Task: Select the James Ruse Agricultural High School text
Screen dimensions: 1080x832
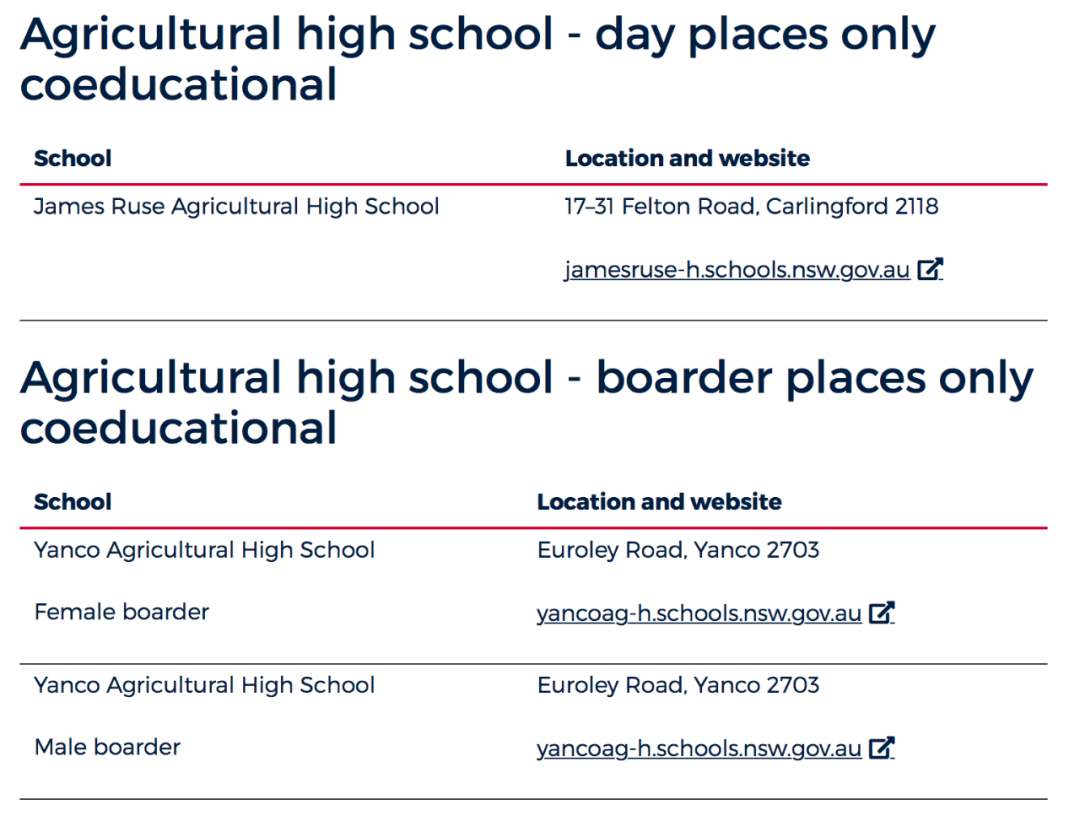Action: (236, 207)
